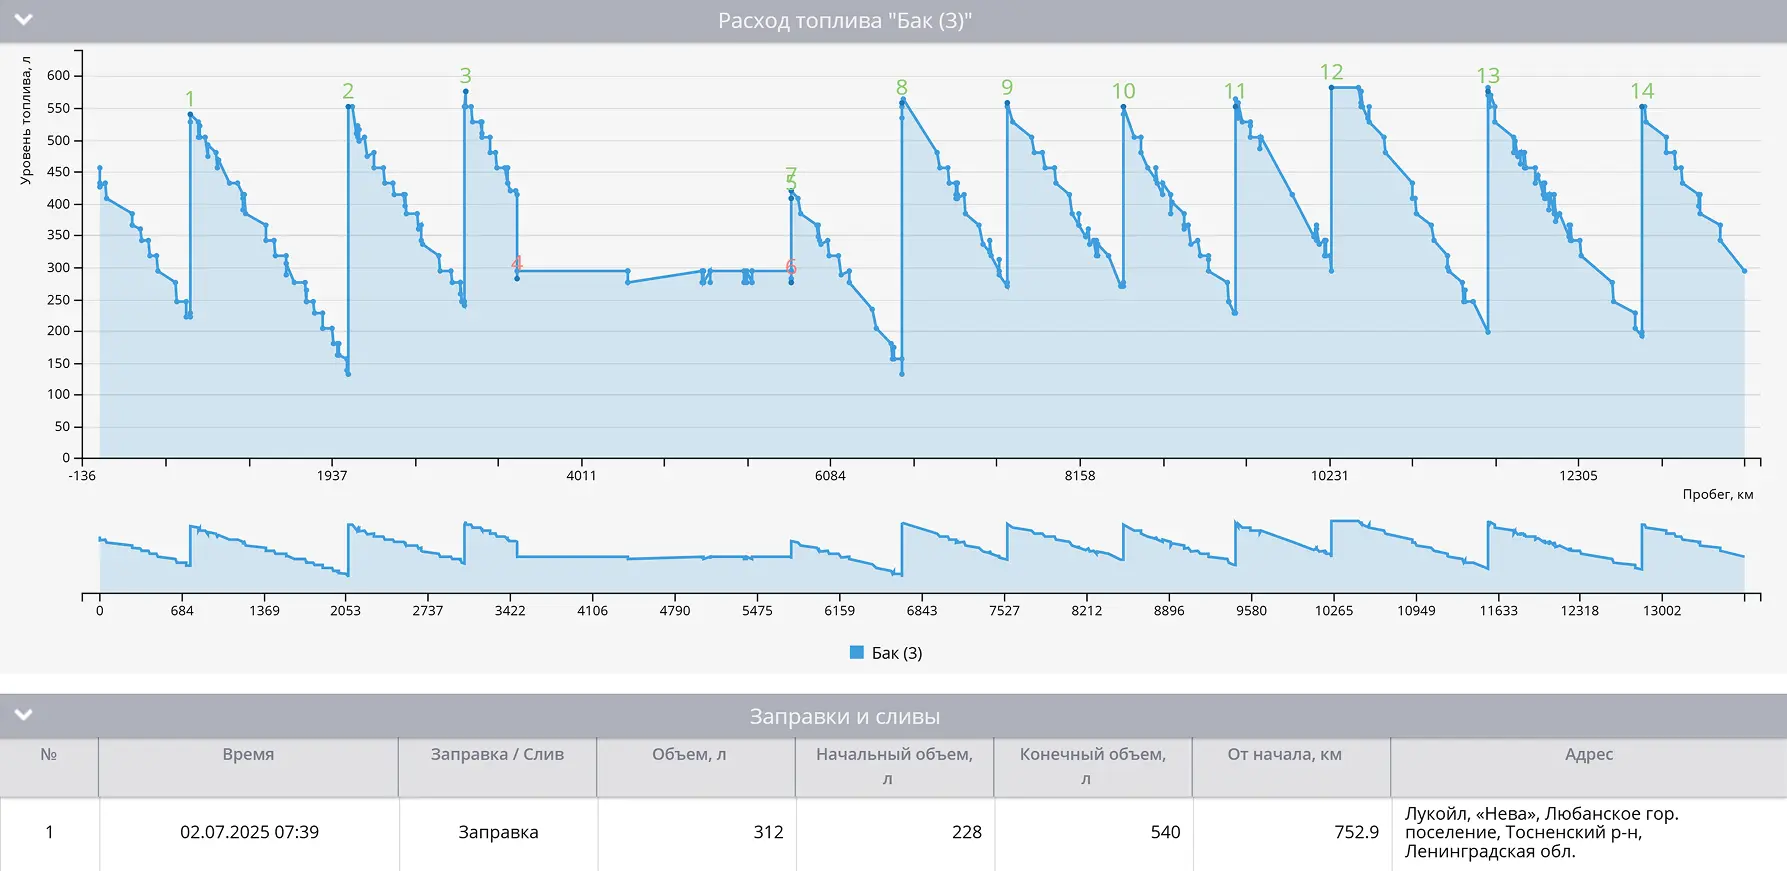
Task: Click the "От начала, км" column header
Action: click(1284, 755)
